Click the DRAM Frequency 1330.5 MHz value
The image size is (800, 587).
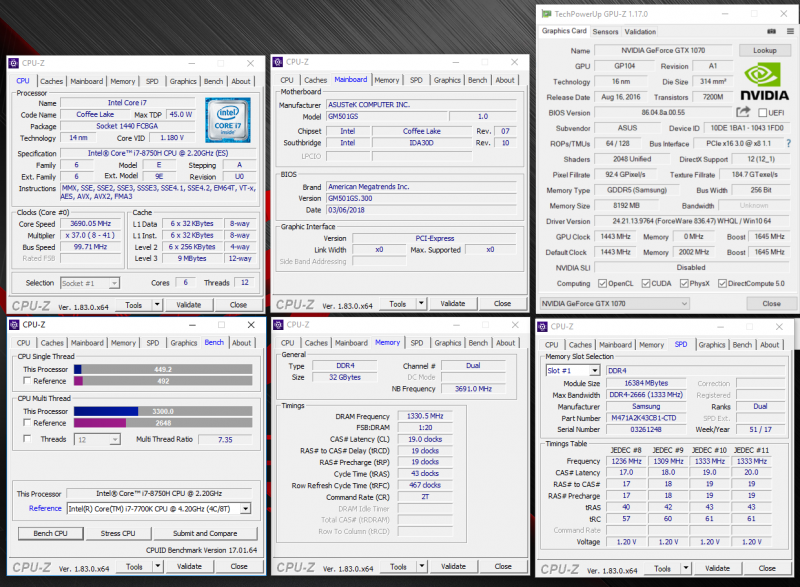pyautogui.click(x=425, y=416)
